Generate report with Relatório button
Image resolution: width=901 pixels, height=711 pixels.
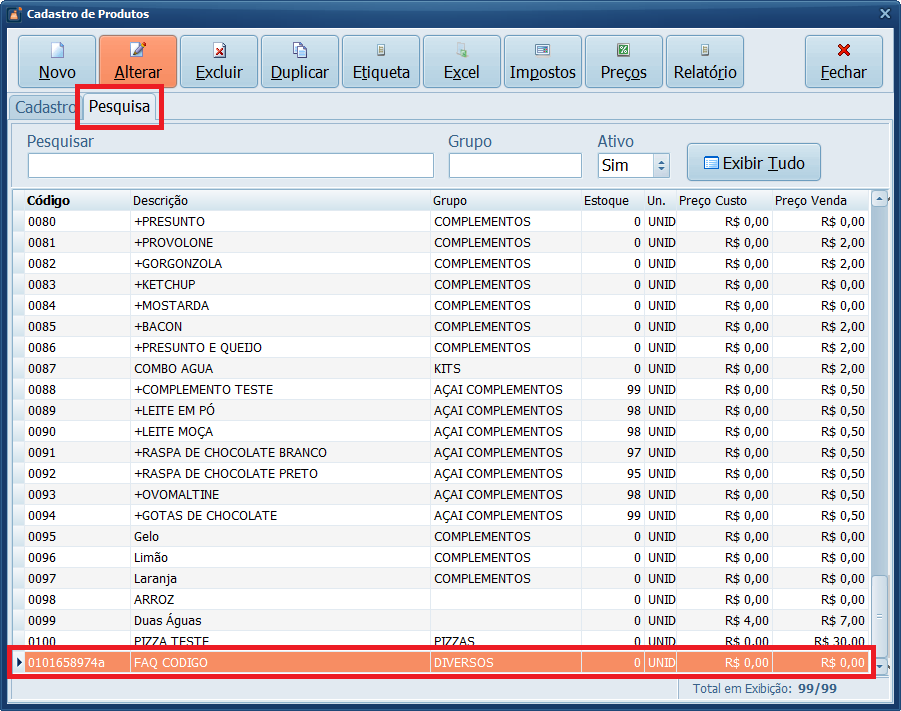[705, 61]
